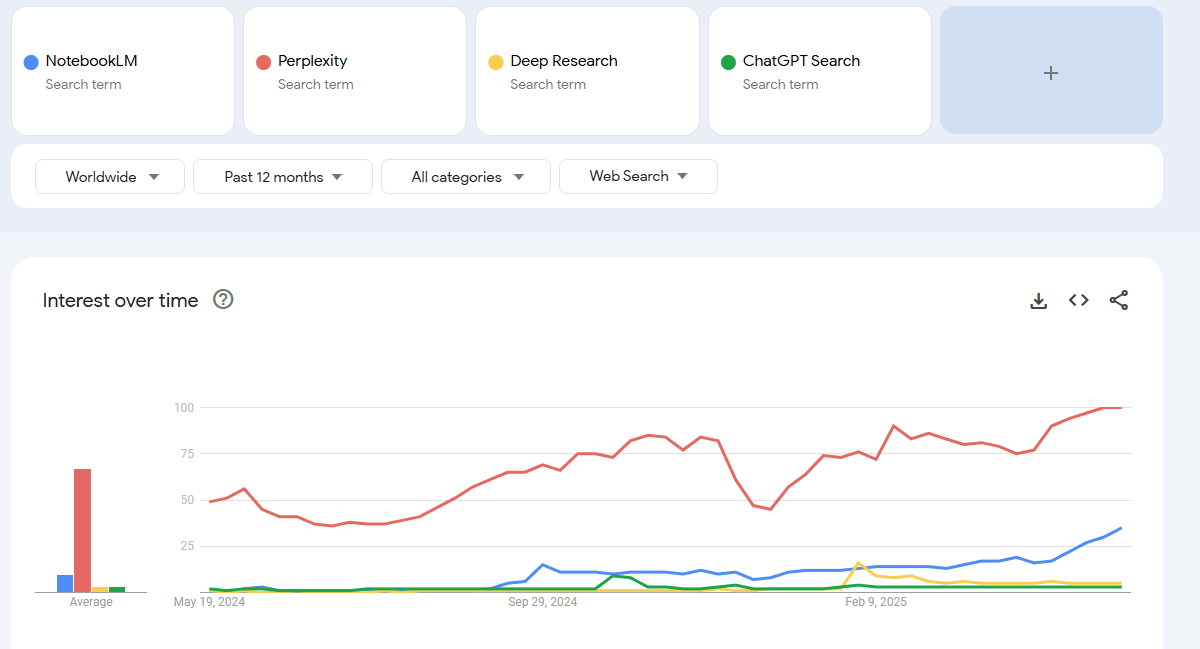
Task: Edit the ChatGPT Search term card
Action: point(820,70)
